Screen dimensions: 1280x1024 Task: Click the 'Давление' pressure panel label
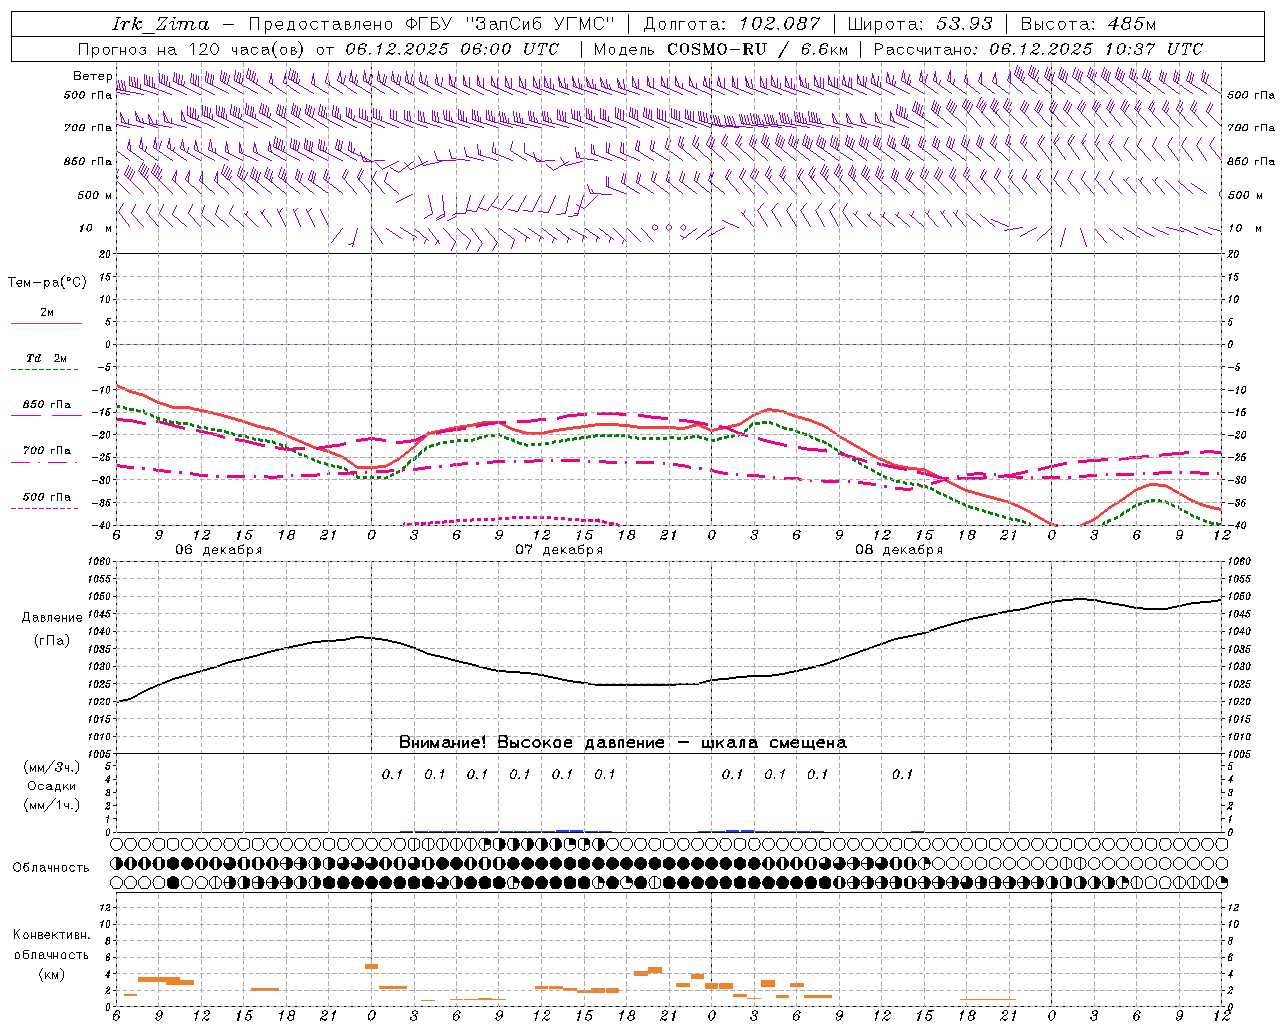52,618
